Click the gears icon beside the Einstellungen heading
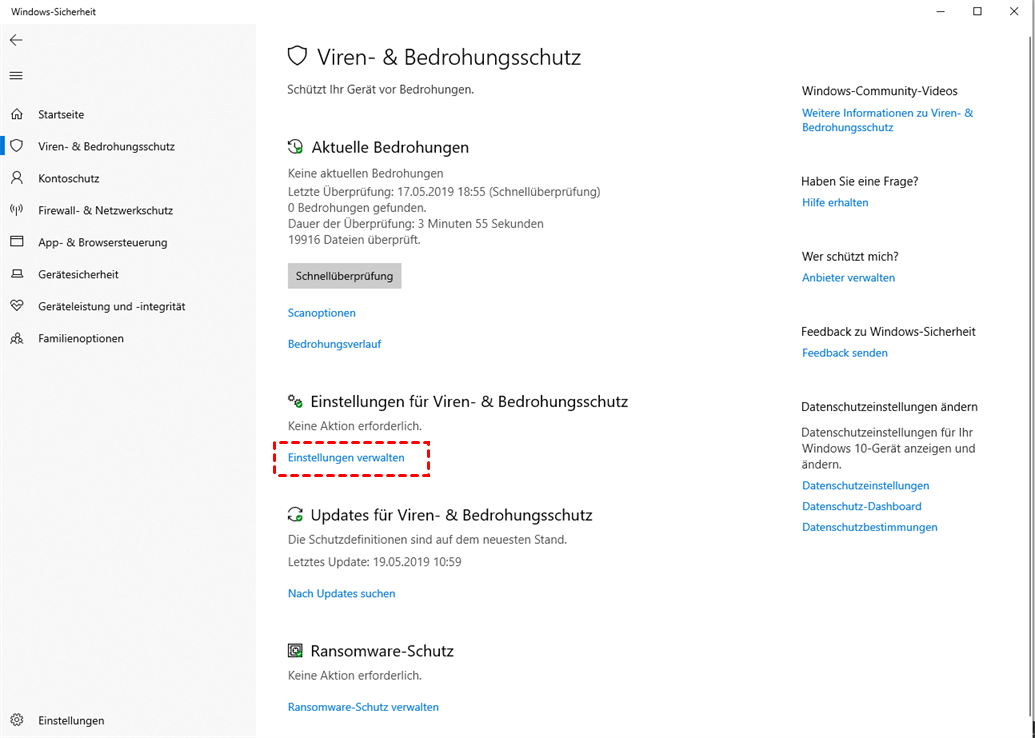 (295, 401)
